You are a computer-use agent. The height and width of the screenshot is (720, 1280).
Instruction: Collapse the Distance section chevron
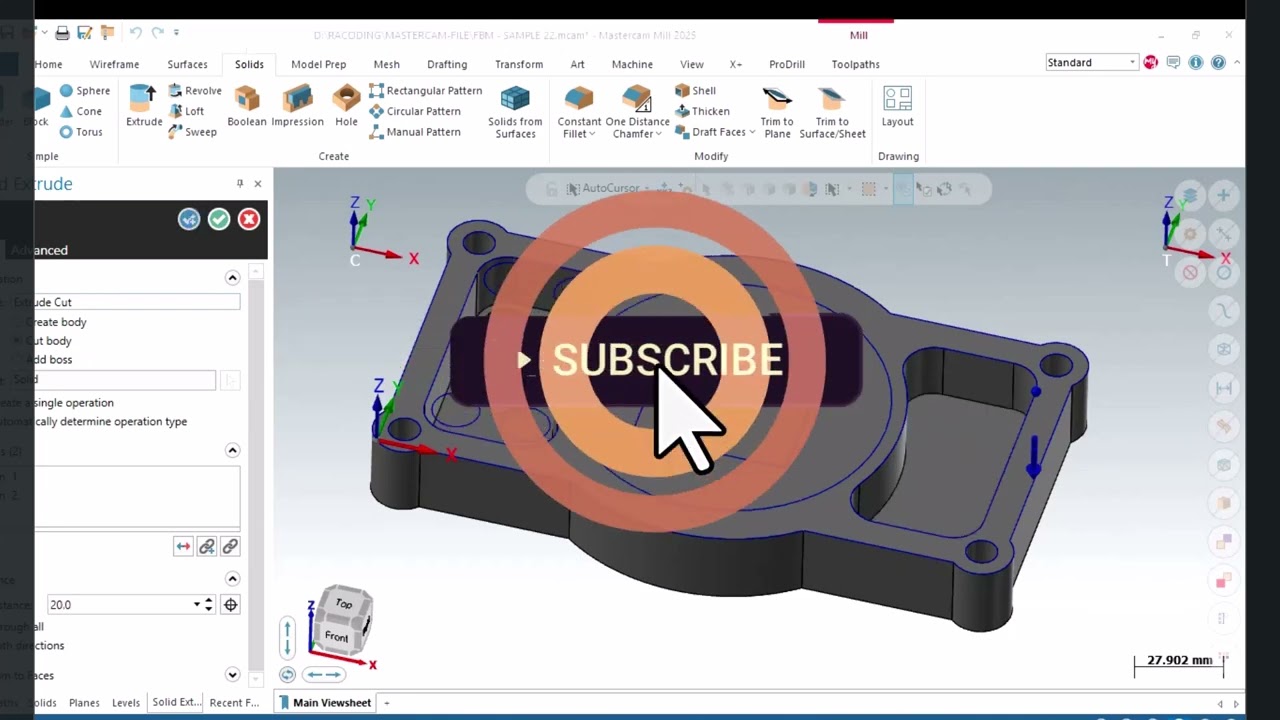[x=232, y=579]
